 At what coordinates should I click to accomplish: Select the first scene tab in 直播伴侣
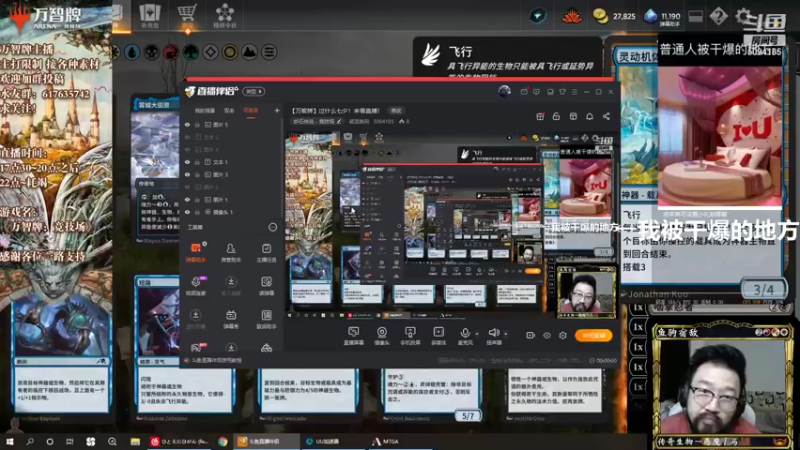[x=205, y=111]
